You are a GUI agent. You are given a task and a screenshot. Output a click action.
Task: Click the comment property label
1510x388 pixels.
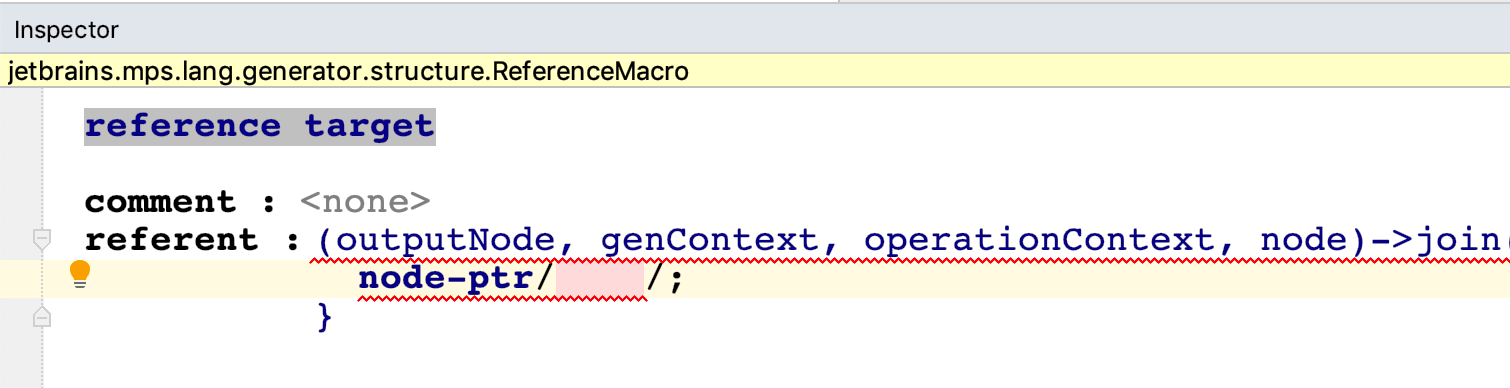pos(160,202)
